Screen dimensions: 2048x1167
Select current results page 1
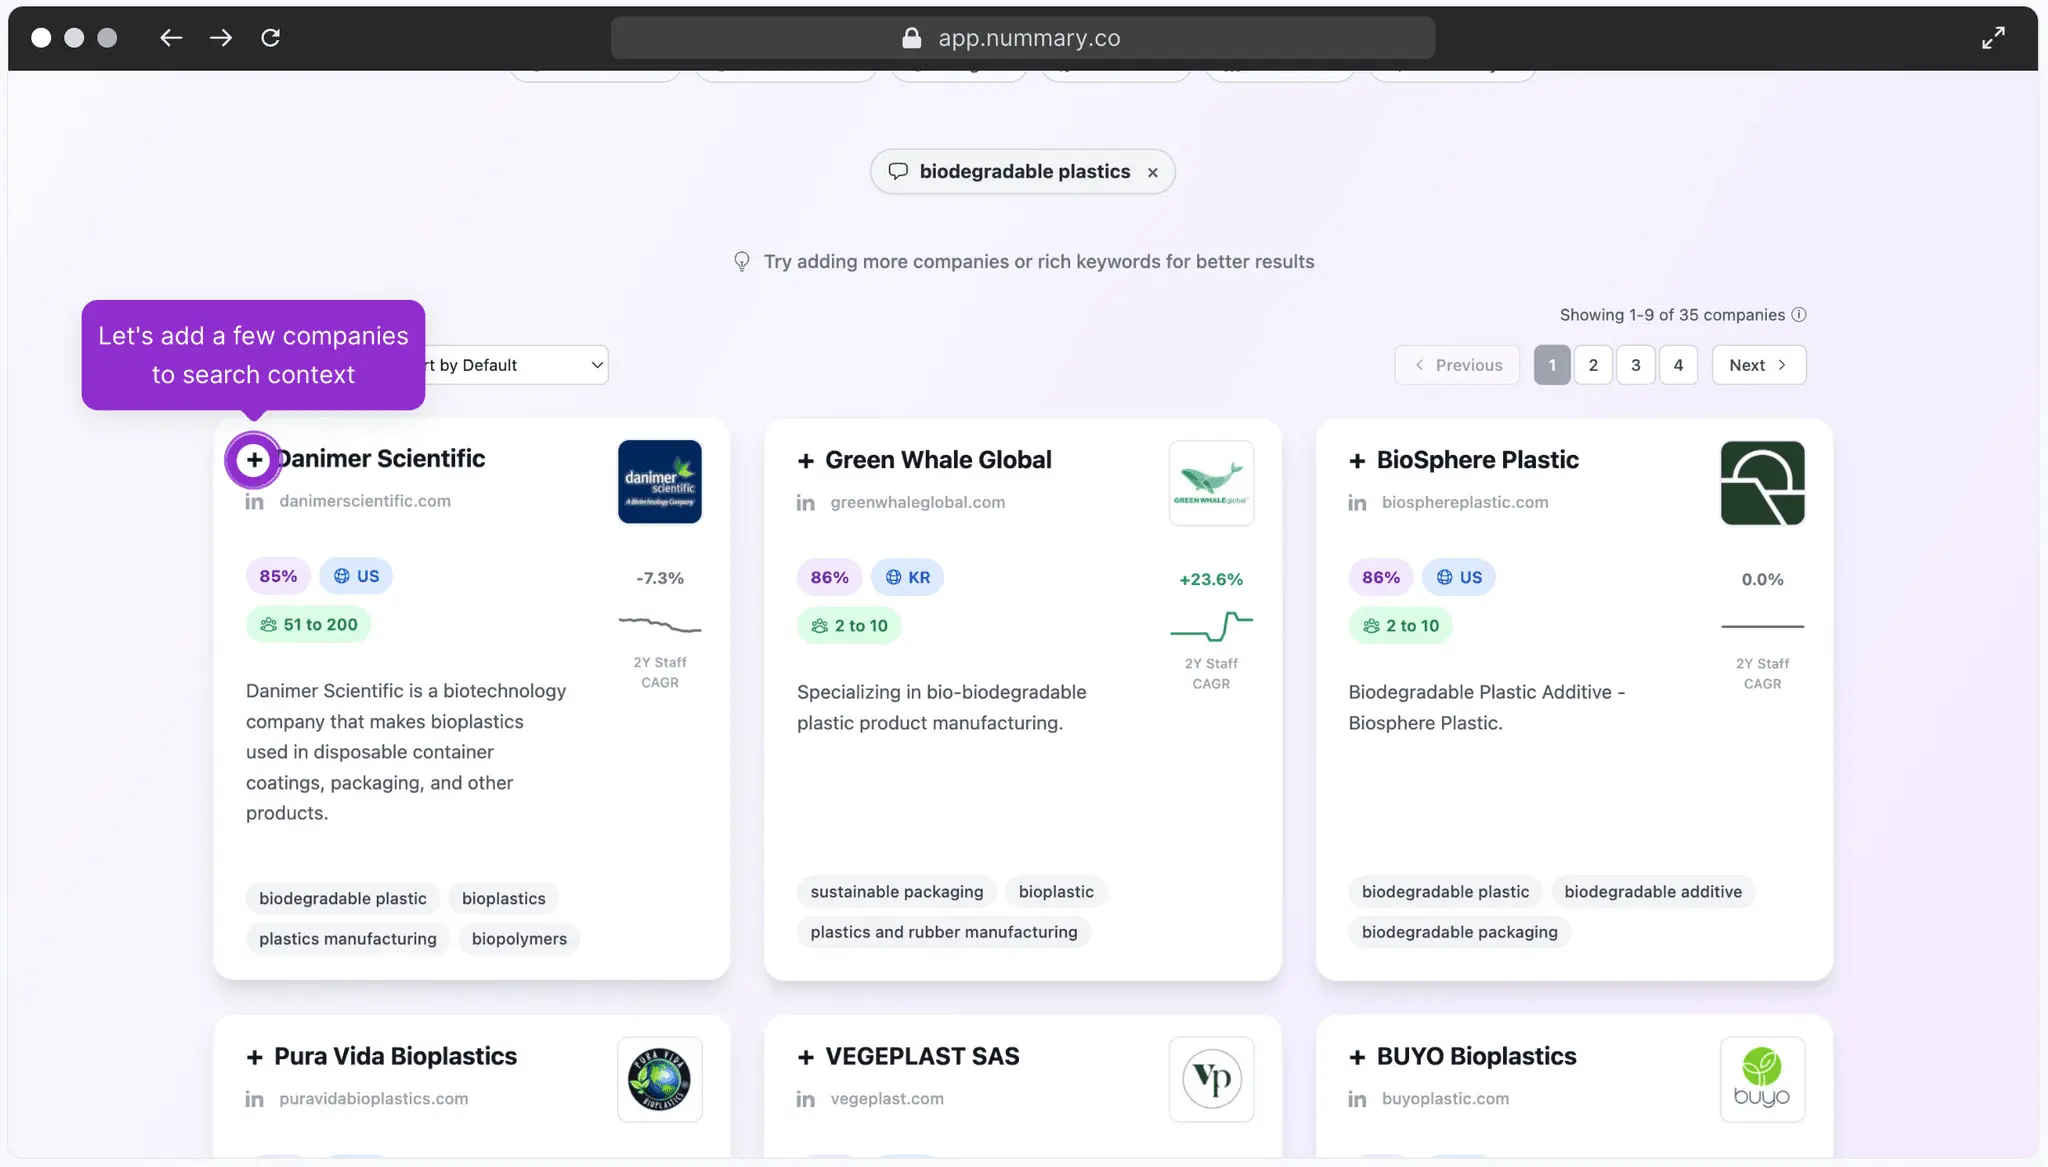tap(1552, 365)
